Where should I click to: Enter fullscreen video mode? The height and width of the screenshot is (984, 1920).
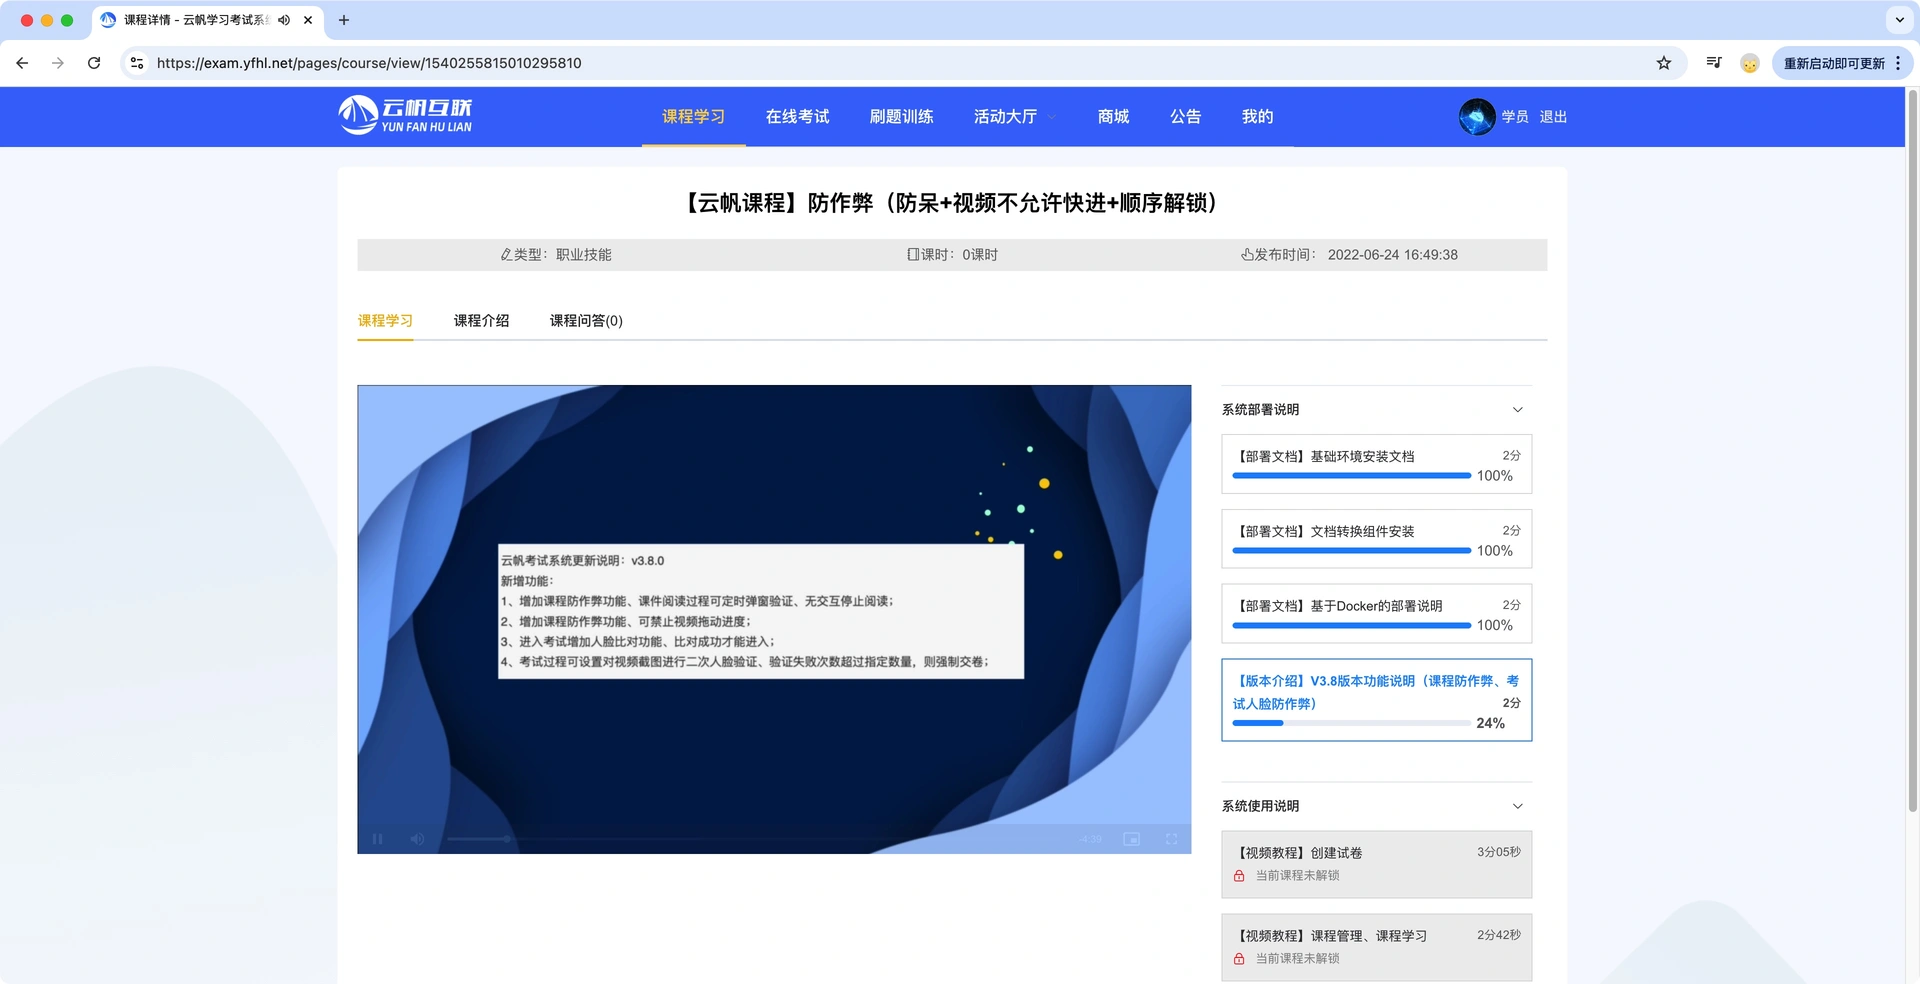(x=1171, y=839)
